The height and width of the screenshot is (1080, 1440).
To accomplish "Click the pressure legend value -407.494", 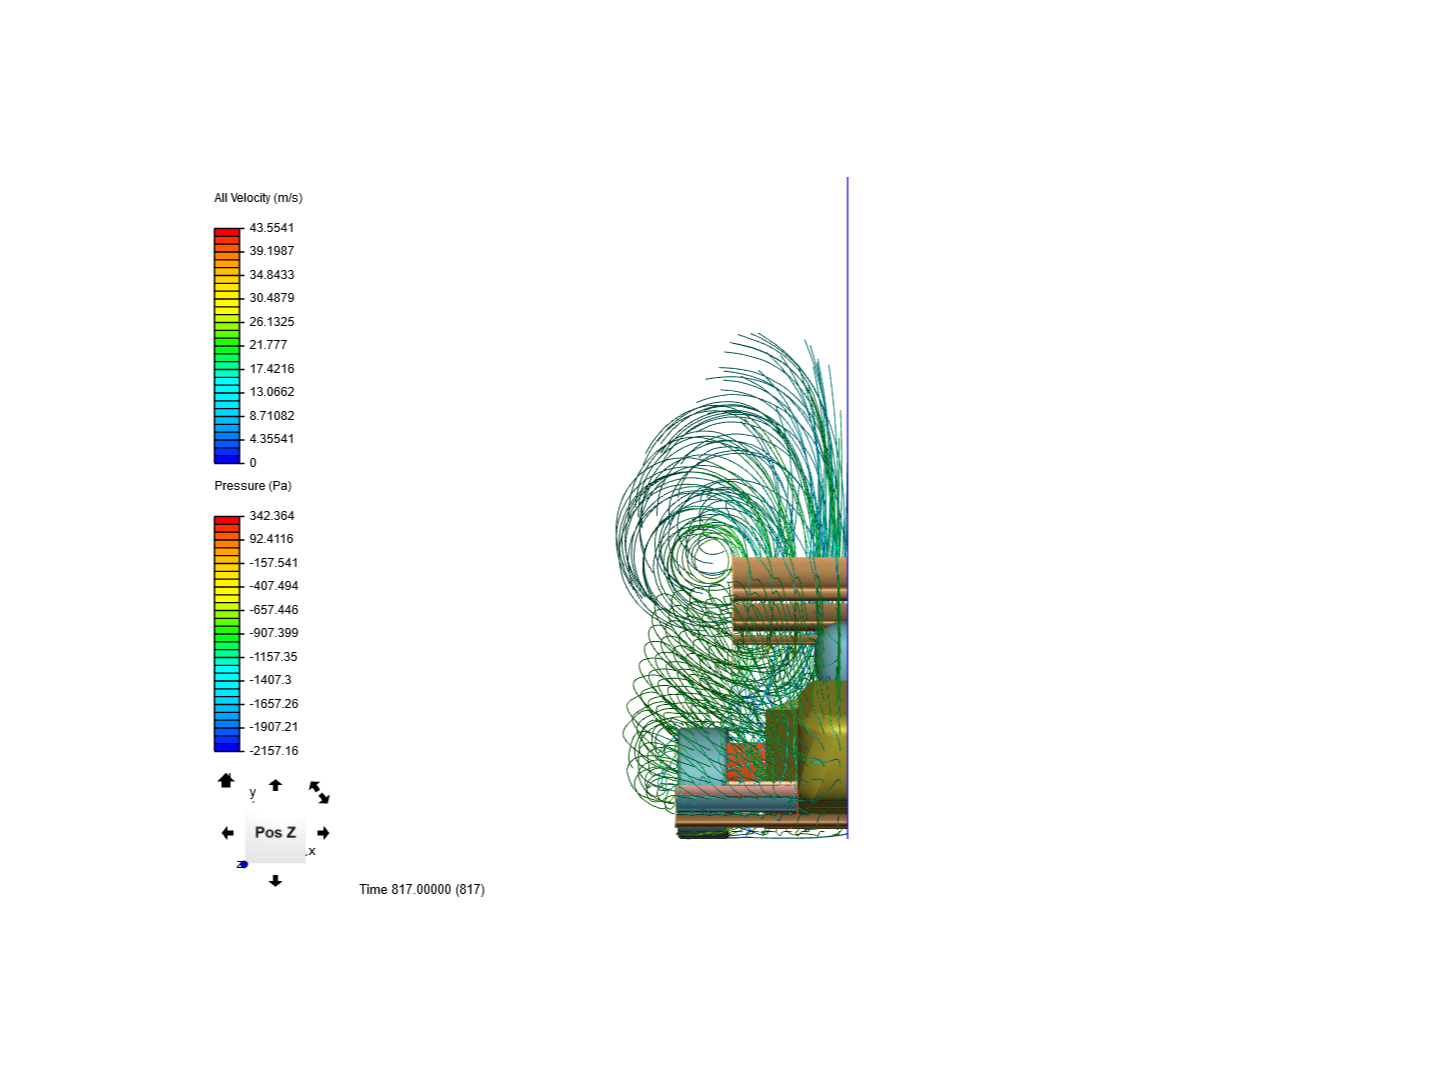I will tap(274, 586).
